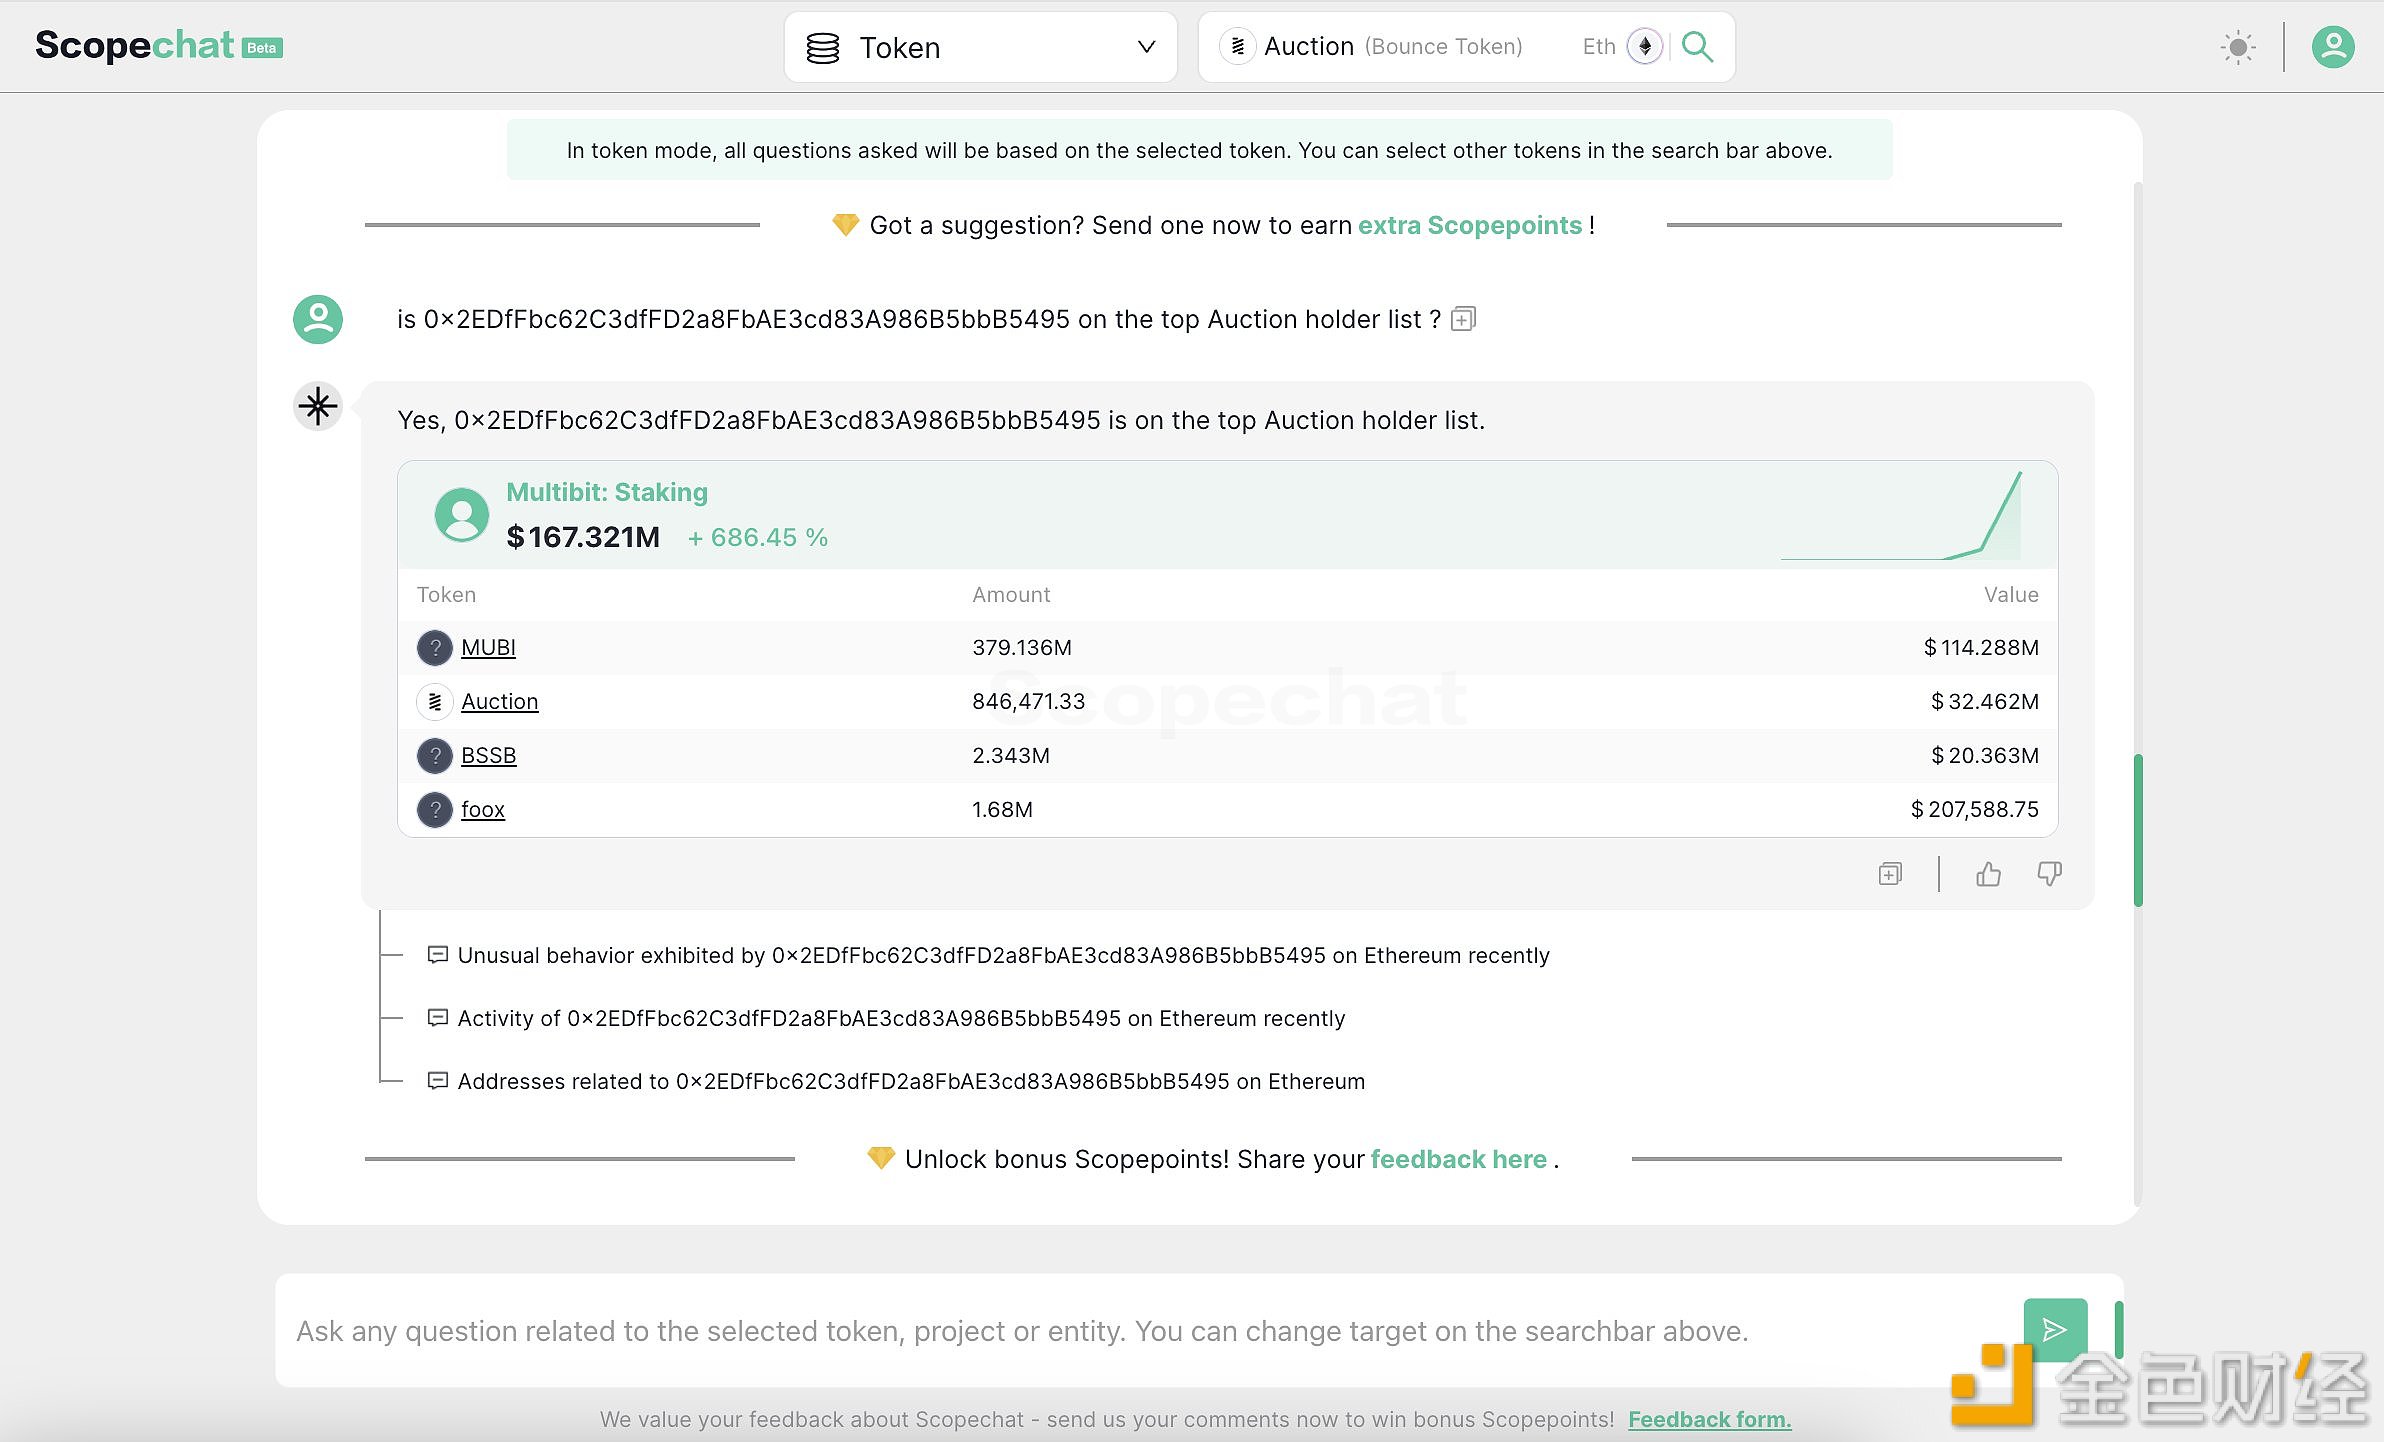Select the Activity of address follow-up suggestion
The width and height of the screenshot is (2384, 1442).
[901, 1018]
